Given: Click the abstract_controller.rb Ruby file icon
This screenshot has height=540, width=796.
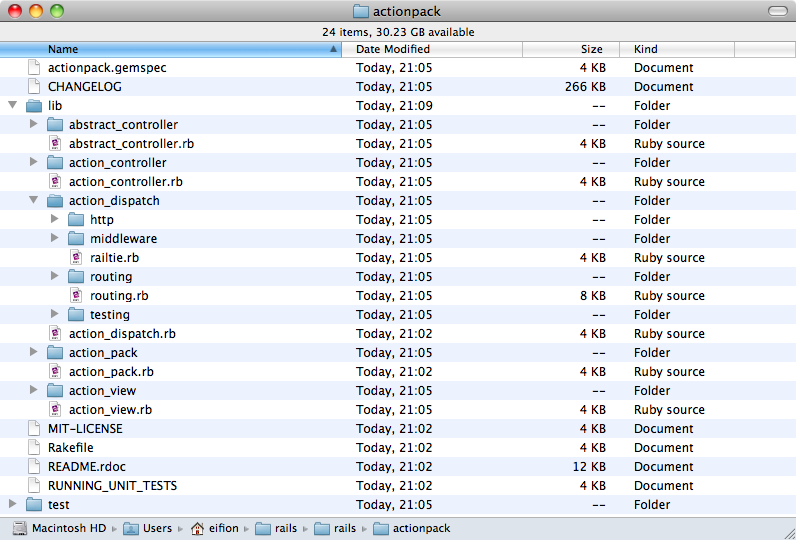Looking at the screenshot, I should coord(55,144).
